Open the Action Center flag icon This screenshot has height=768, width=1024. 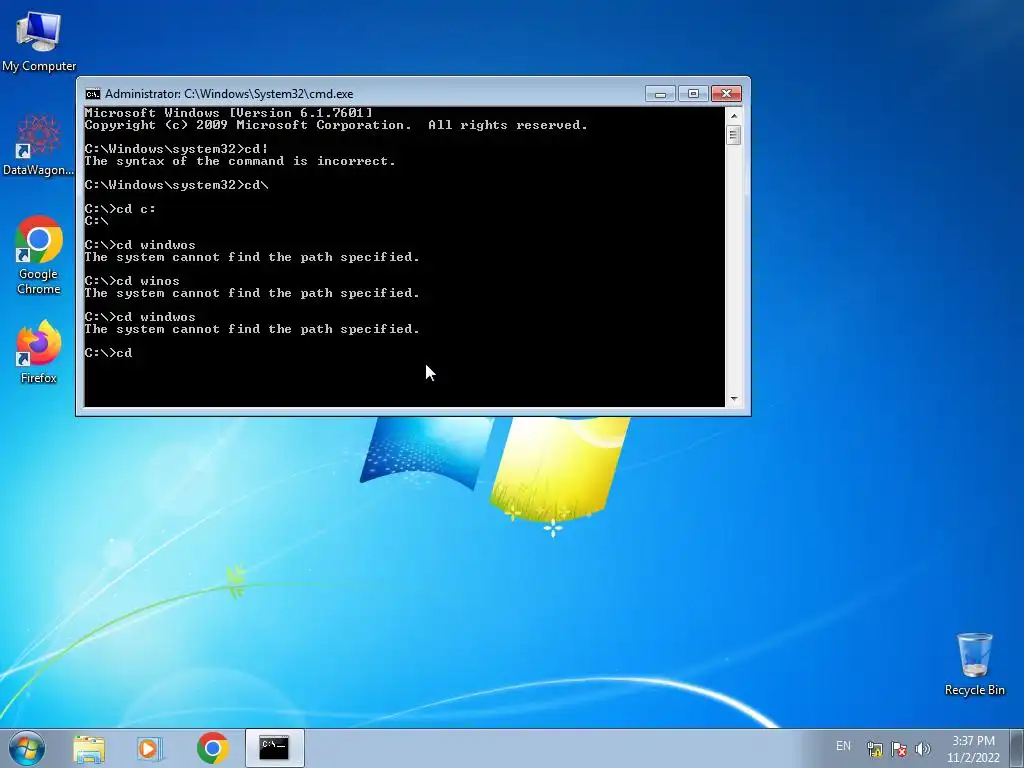(x=899, y=749)
